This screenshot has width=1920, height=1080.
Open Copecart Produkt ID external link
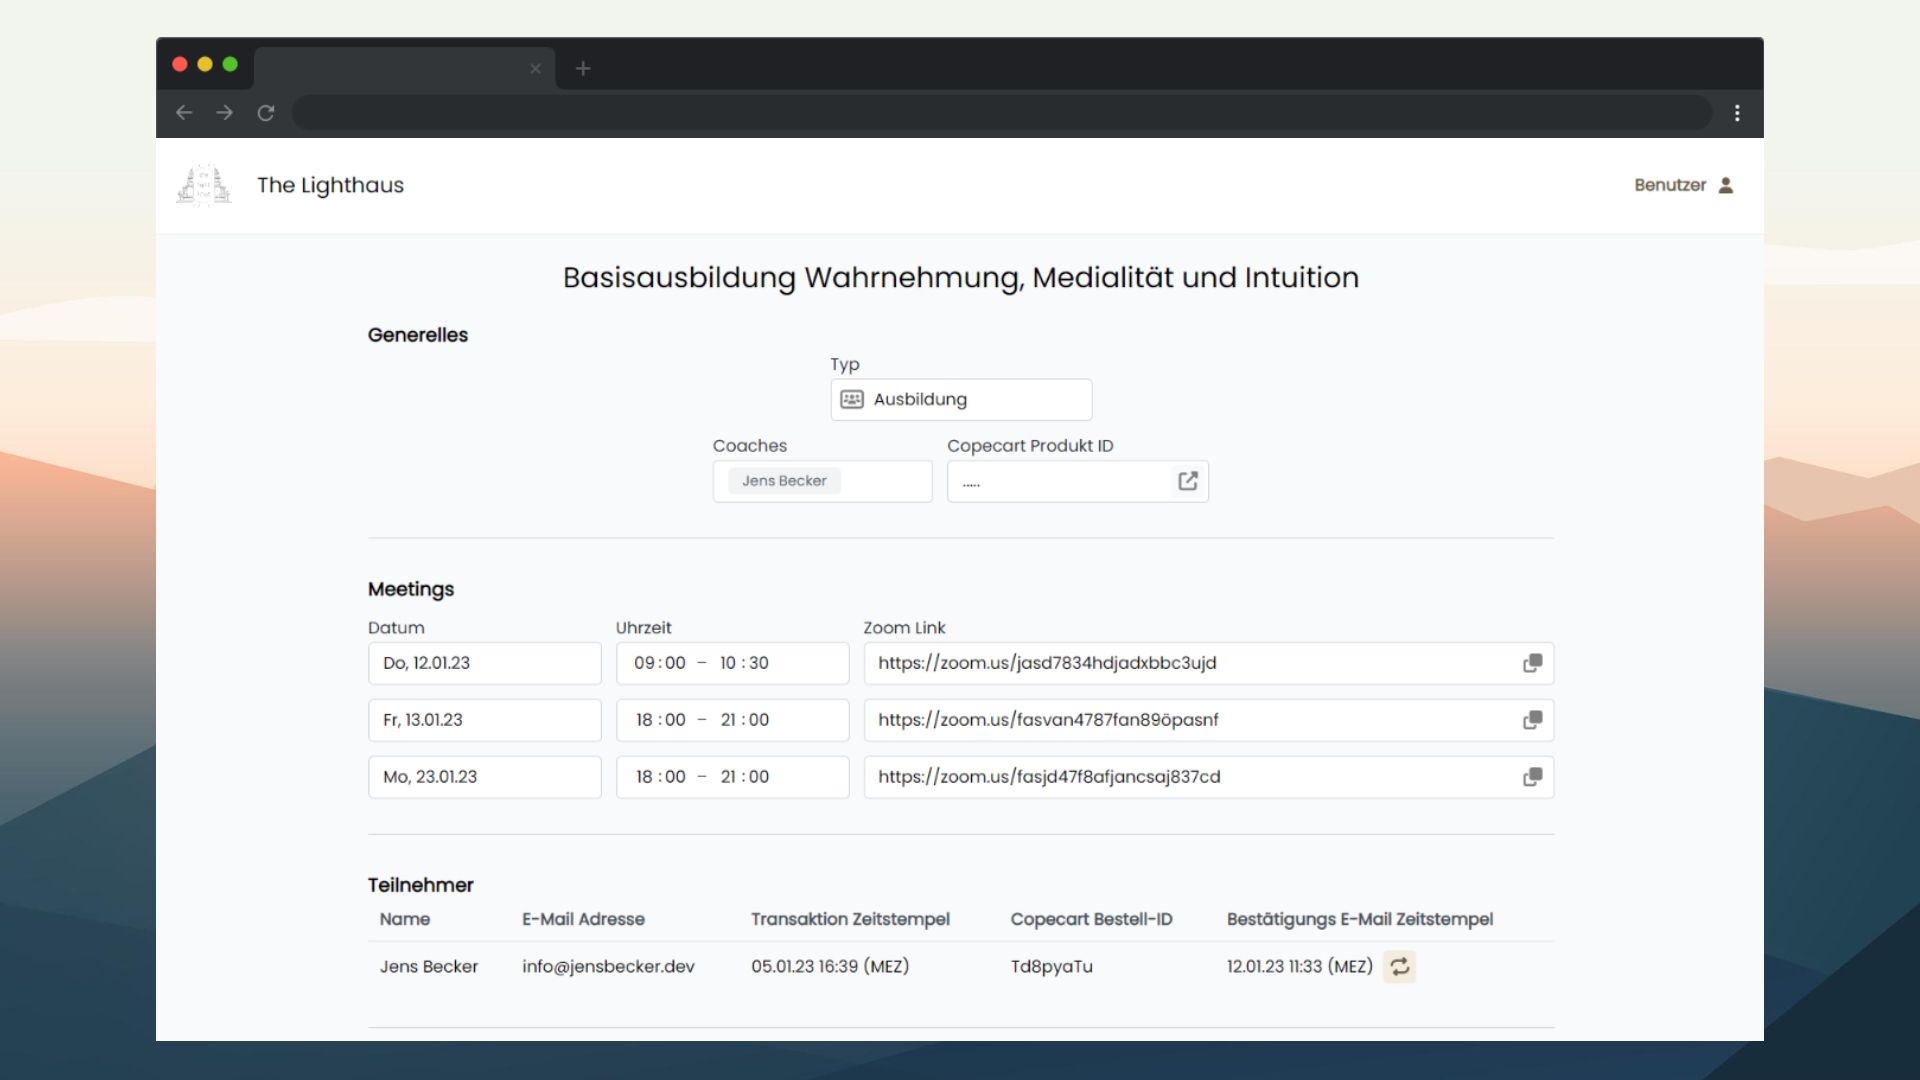point(1187,481)
